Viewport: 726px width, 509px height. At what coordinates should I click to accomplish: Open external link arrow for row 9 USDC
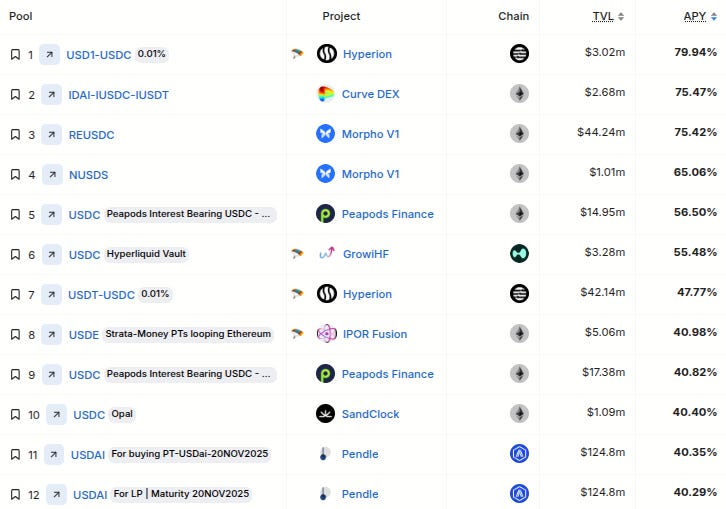(x=52, y=375)
